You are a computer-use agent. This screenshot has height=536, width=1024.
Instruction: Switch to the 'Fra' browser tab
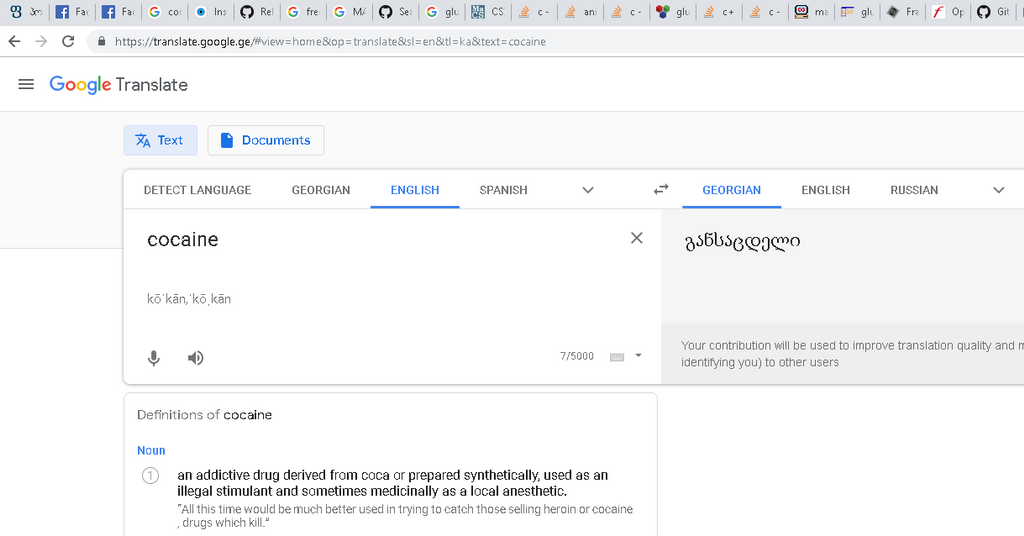click(904, 12)
